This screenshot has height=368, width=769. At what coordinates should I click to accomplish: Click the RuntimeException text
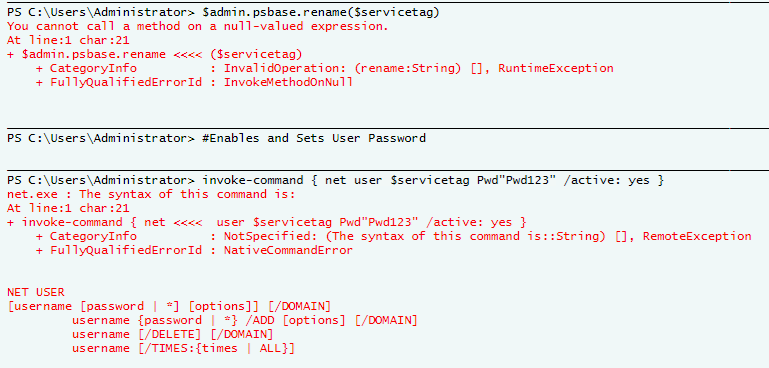pyautogui.click(x=556, y=68)
